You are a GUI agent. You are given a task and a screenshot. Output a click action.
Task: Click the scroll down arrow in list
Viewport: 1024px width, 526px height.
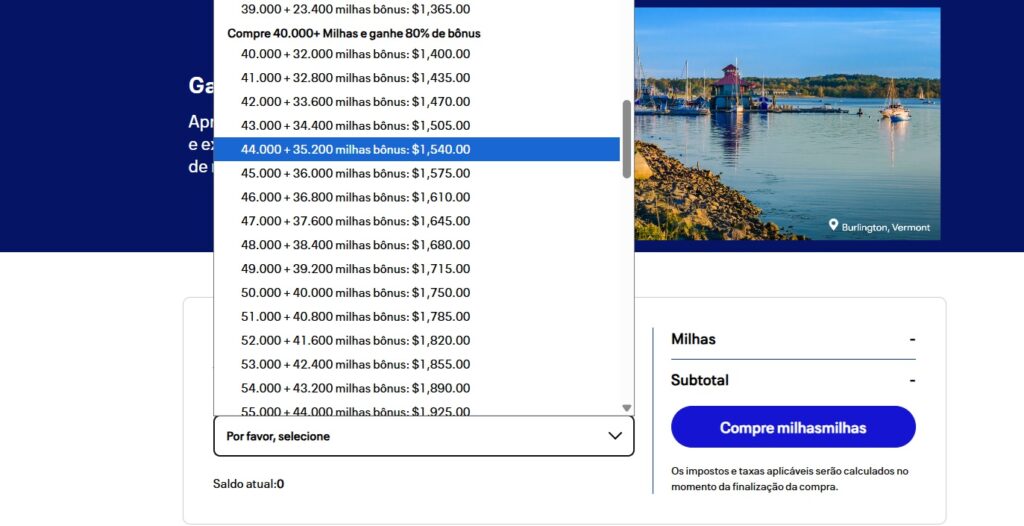627,408
